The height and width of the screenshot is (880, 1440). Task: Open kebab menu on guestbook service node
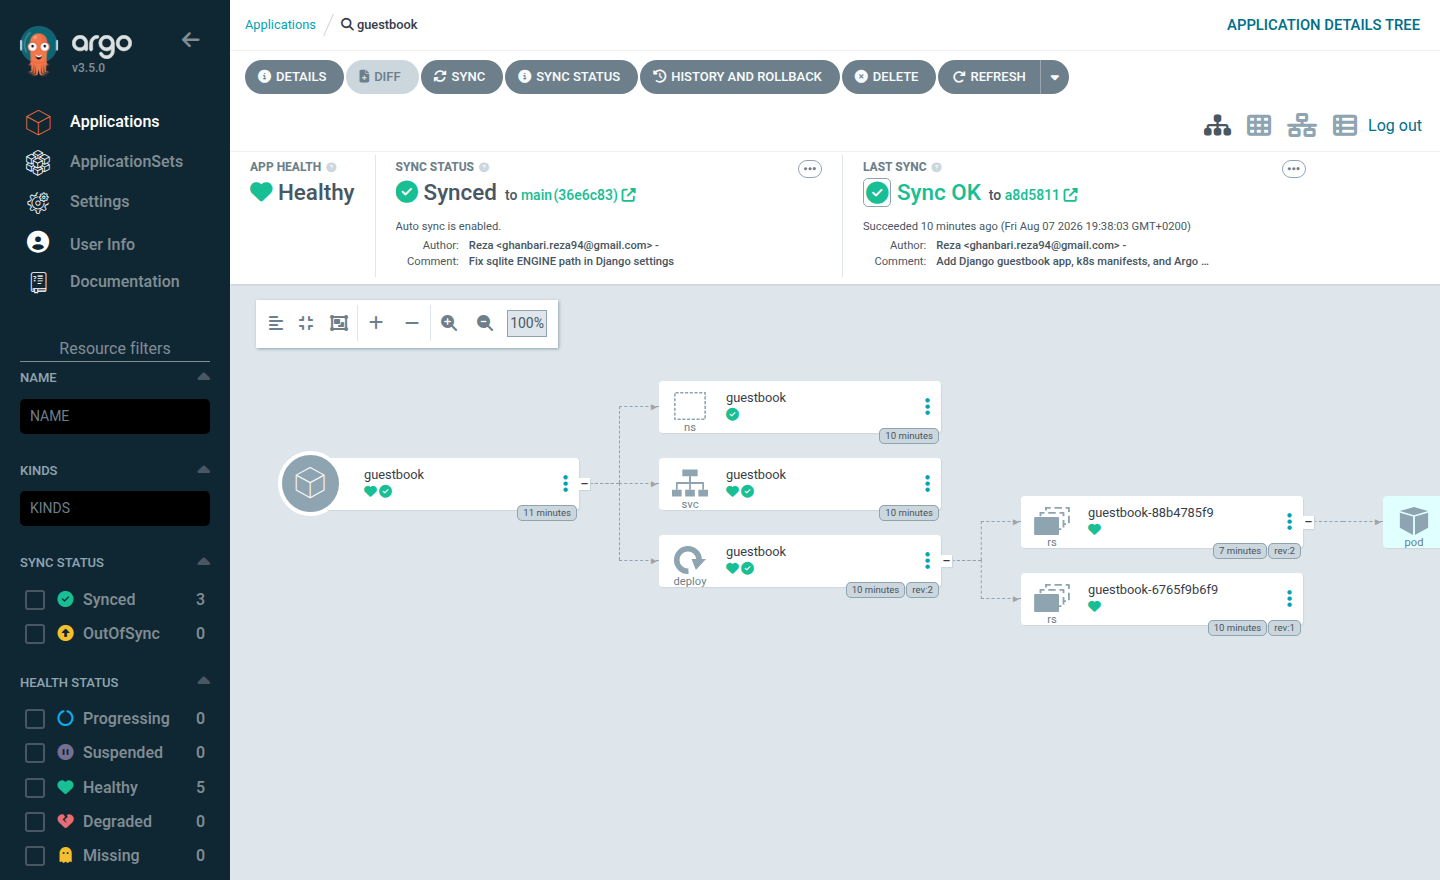tap(927, 484)
